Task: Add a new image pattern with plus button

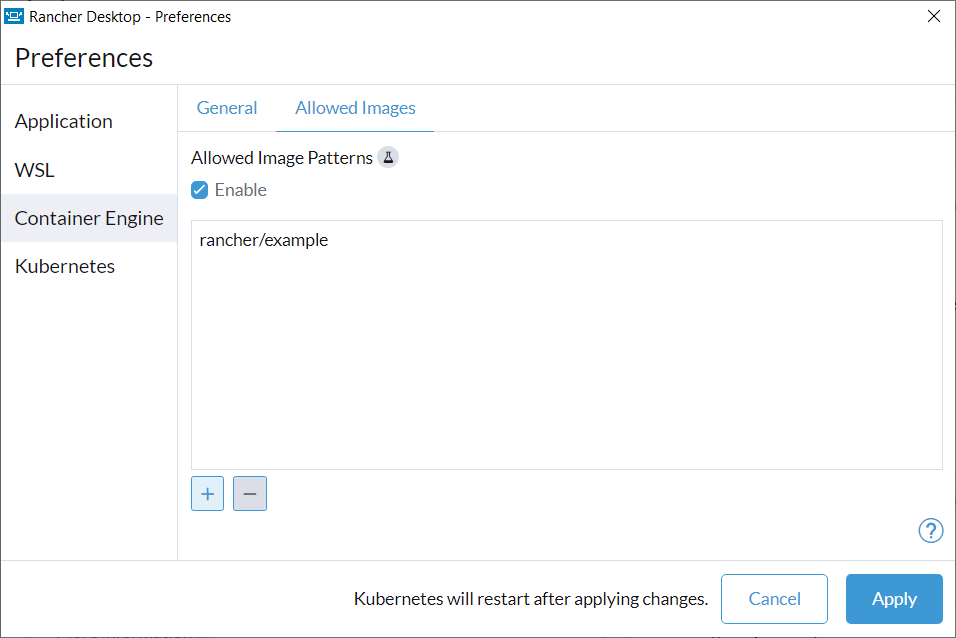Action: pyautogui.click(x=207, y=493)
